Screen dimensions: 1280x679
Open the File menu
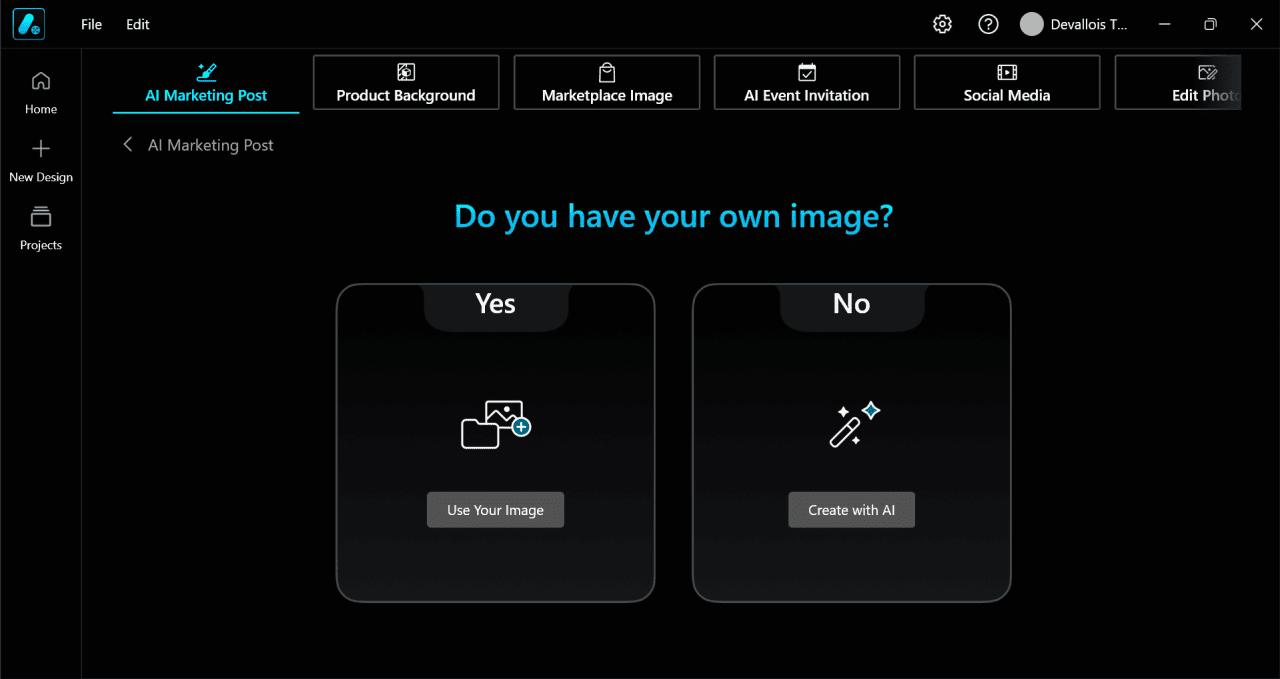91,24
